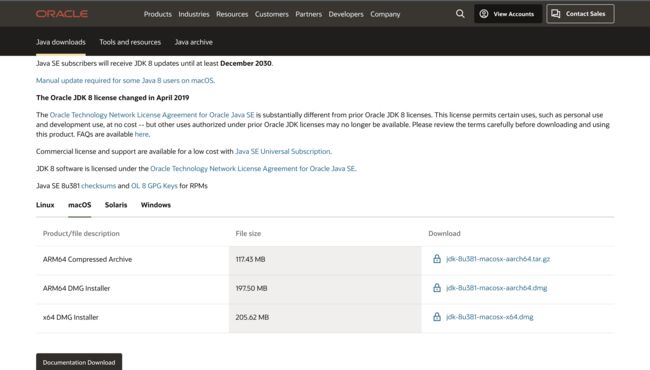The height and width of the screenshot is (370, 650).
Task: Click the Documentation Download button
Action: point(79,362)
